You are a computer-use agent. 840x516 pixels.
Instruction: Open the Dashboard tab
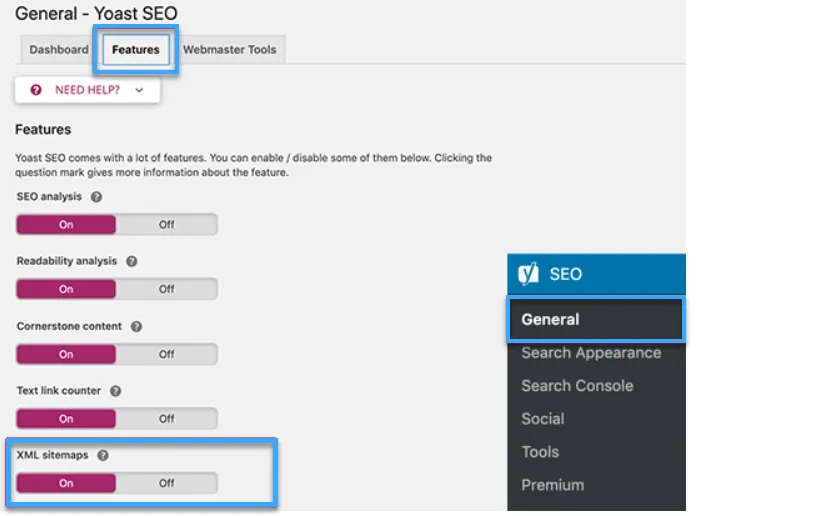coord(59,49)
